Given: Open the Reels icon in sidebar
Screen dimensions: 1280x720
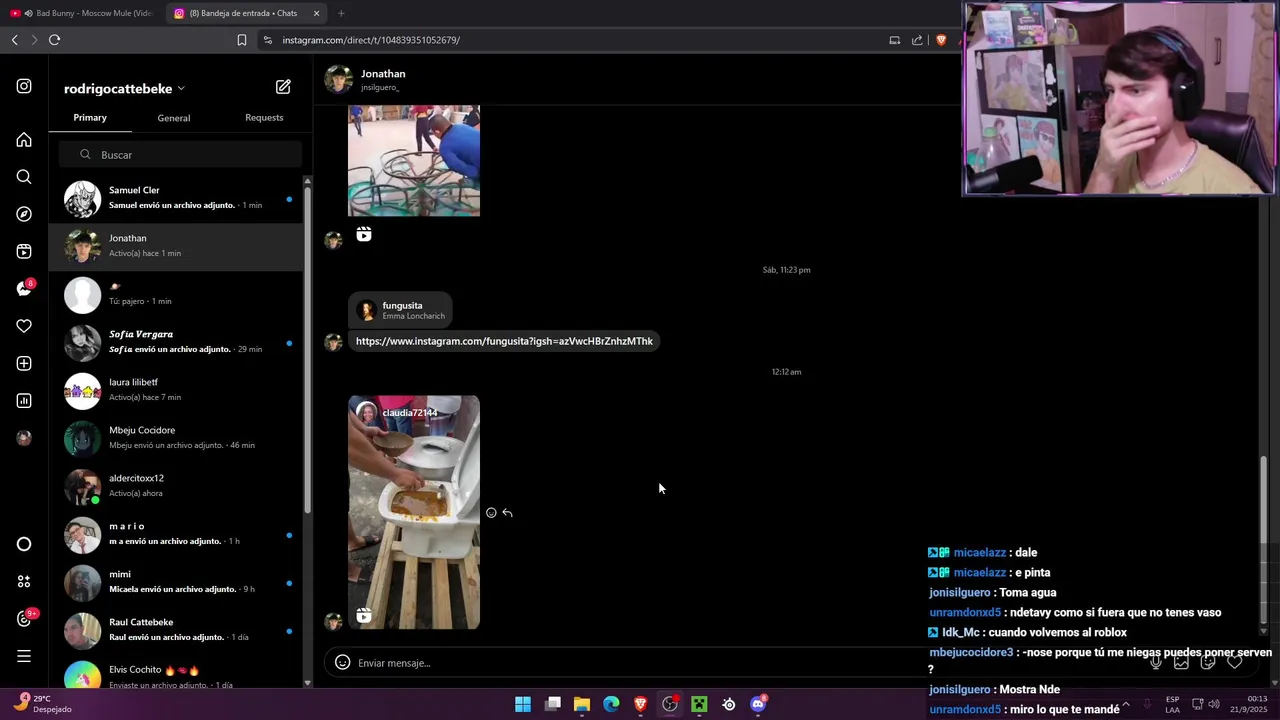Looking at the screenshot, I should (24, 251).
